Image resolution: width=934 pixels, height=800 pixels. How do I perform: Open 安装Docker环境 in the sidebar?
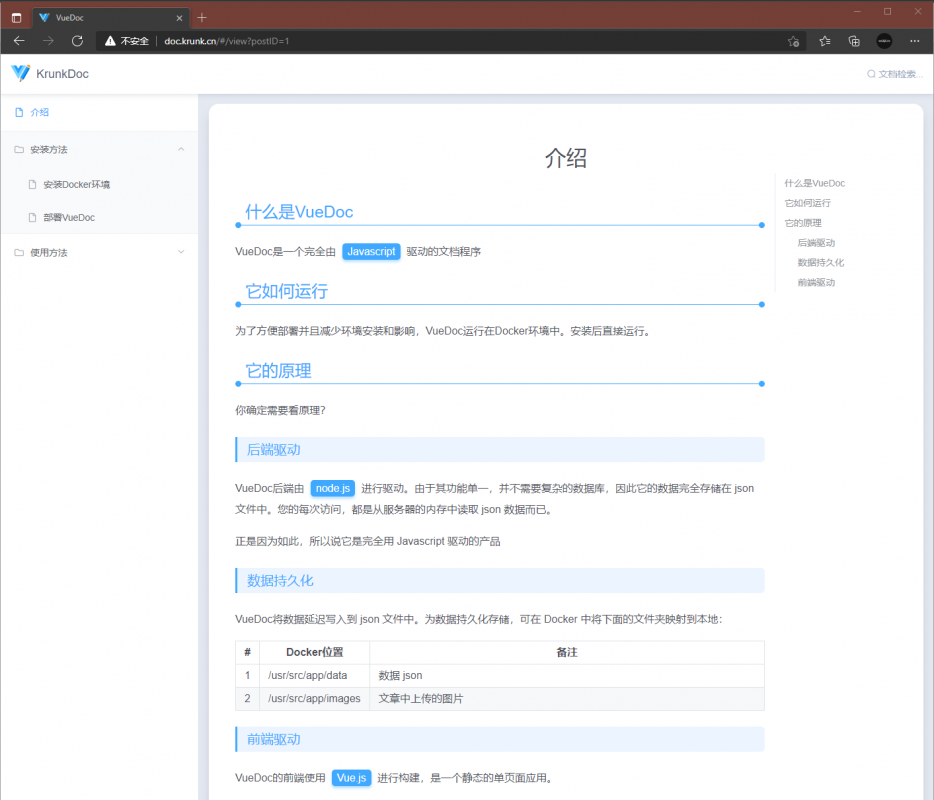click(76, 184)
